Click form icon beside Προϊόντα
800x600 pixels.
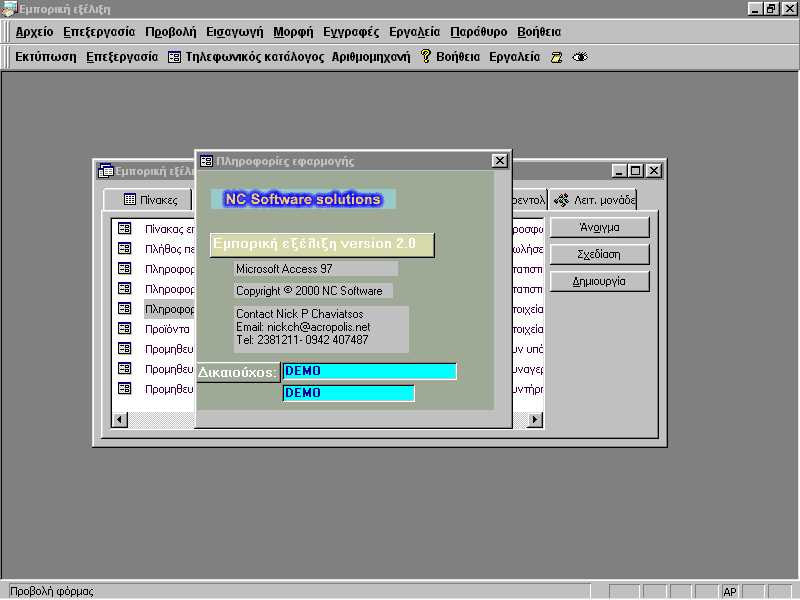(x=124, y=328)
